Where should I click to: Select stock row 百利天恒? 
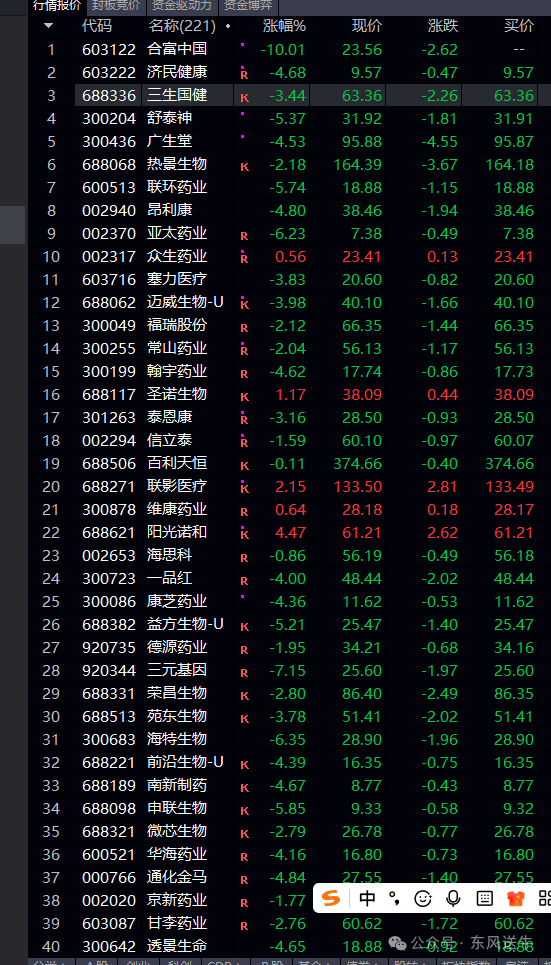(x=289, y=463)
